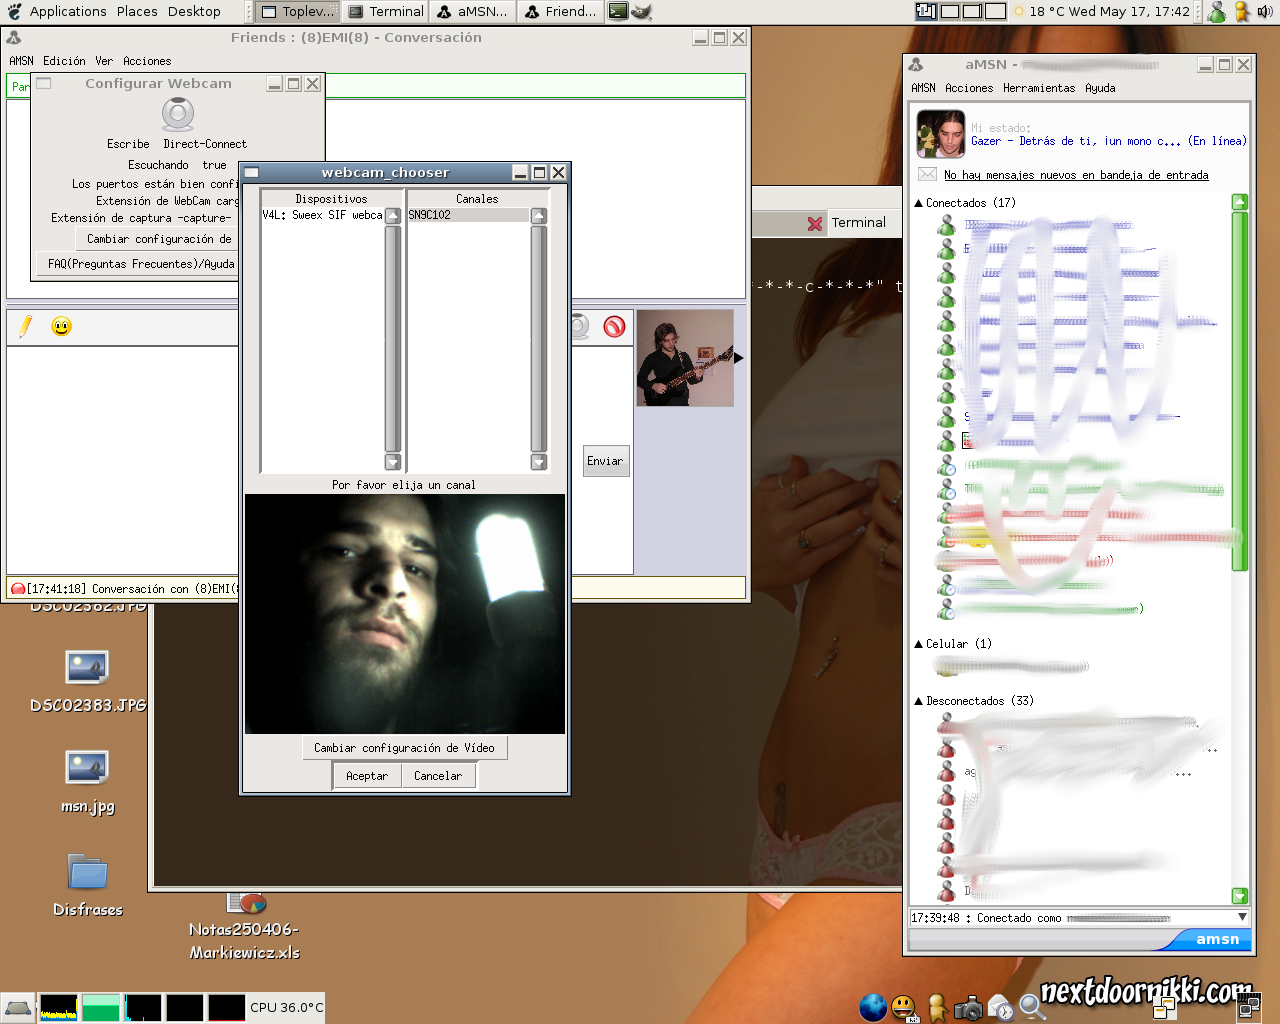Collapse the Desconectados (33) group
1280x1024 pixels.
coord(919,701)
